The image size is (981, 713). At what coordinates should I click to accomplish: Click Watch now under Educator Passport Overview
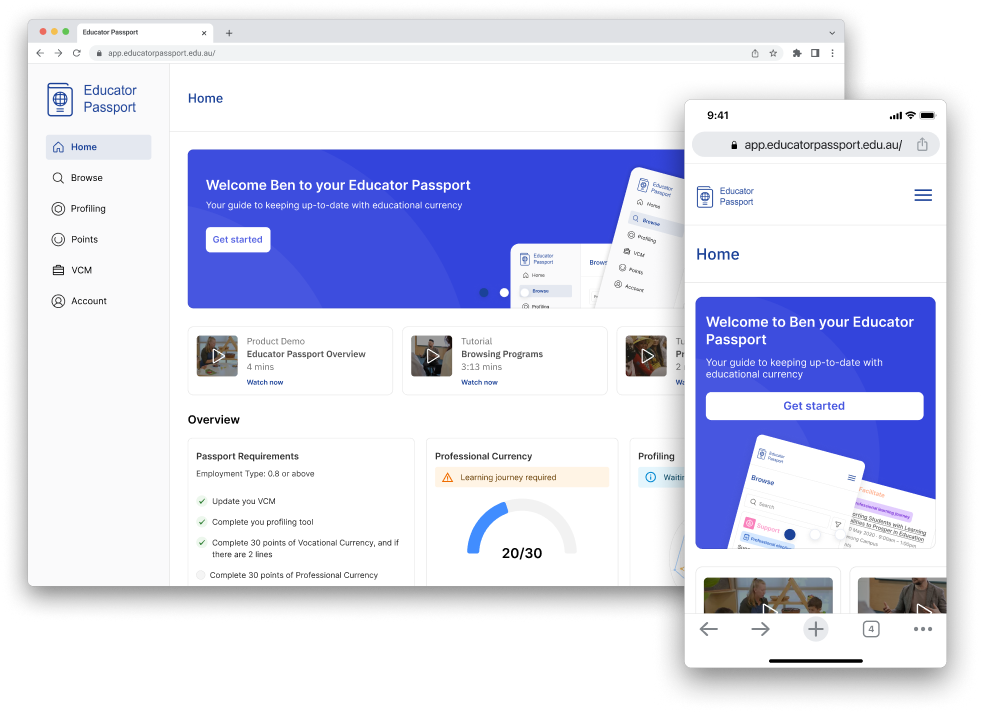[x=265, y=382]
